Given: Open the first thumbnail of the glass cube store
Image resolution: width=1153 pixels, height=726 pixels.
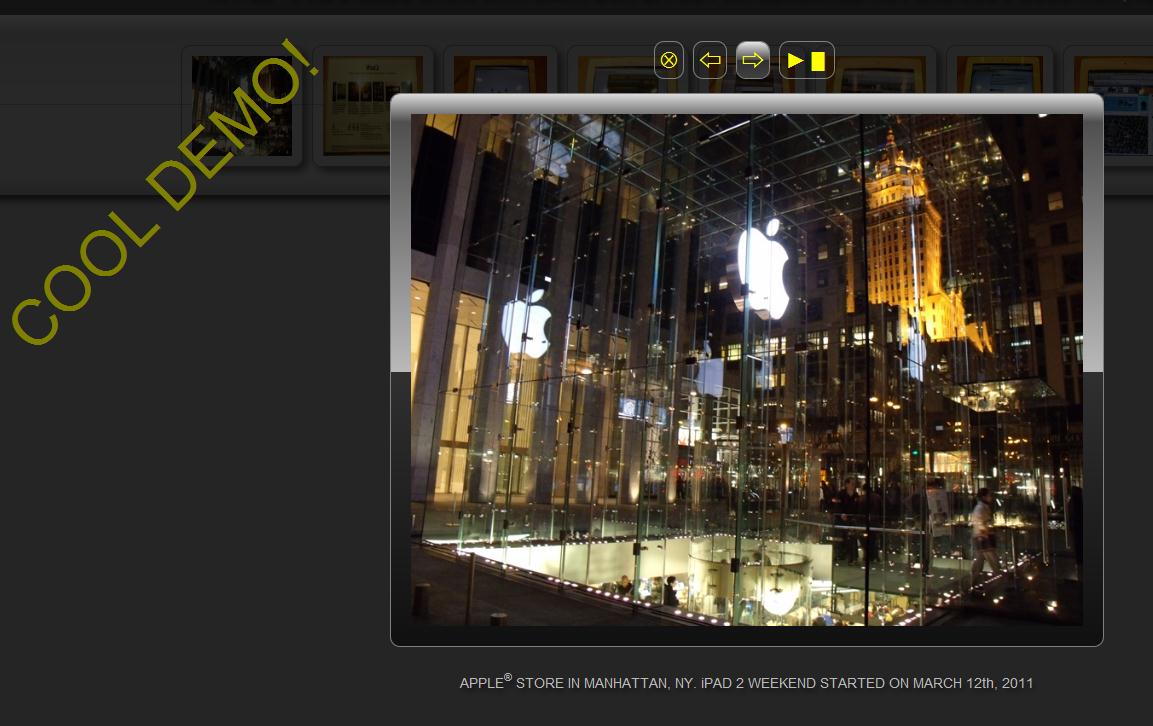Looking at the screenshot, I should (242, 106).
